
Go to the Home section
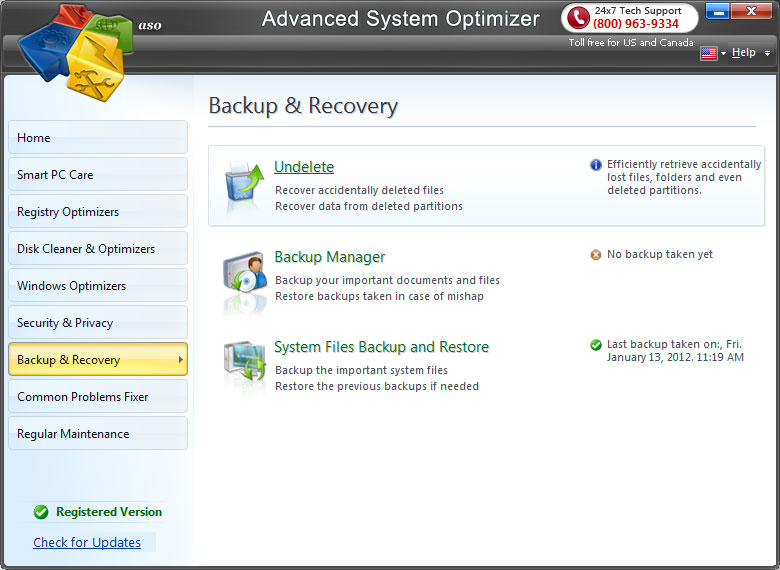pos(98,137)
